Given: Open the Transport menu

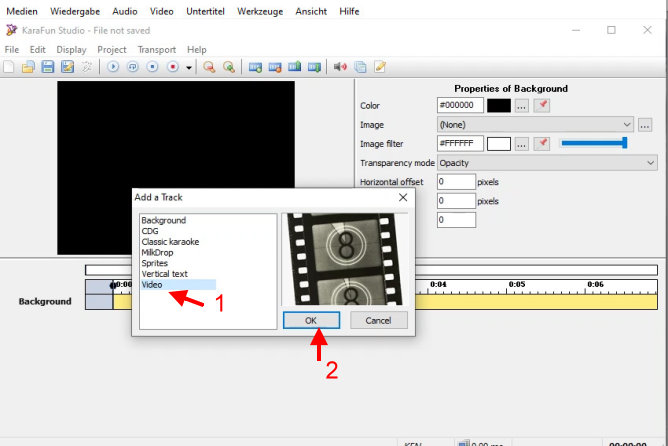Looking at the screenshot, I should [156, 49].
